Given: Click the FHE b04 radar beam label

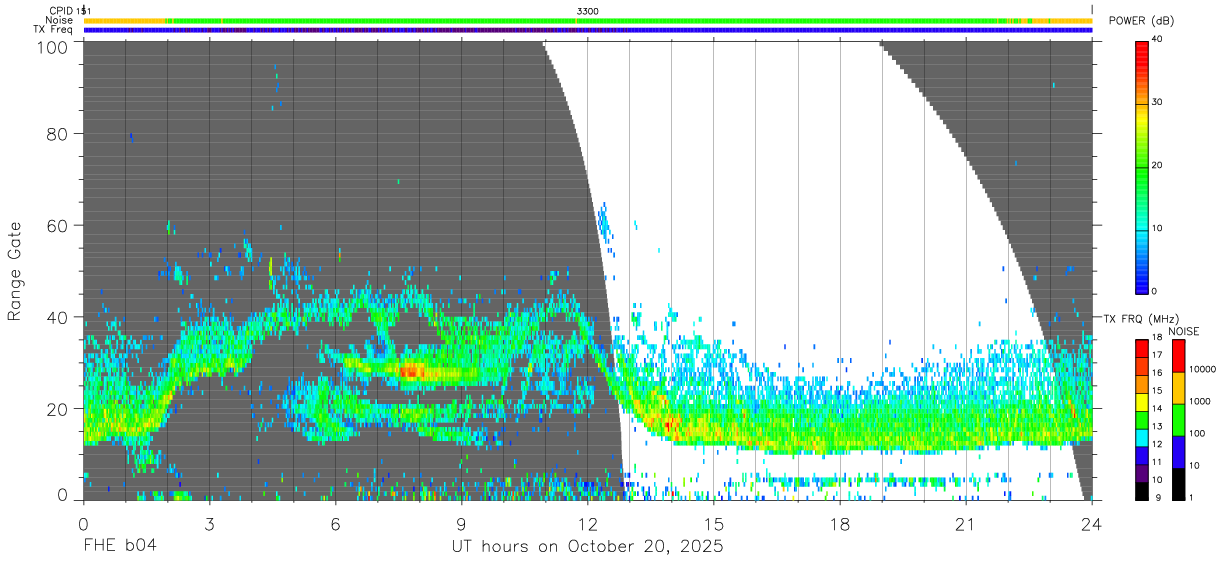Looking at the screenshot, I should click(x=119, y=547).
